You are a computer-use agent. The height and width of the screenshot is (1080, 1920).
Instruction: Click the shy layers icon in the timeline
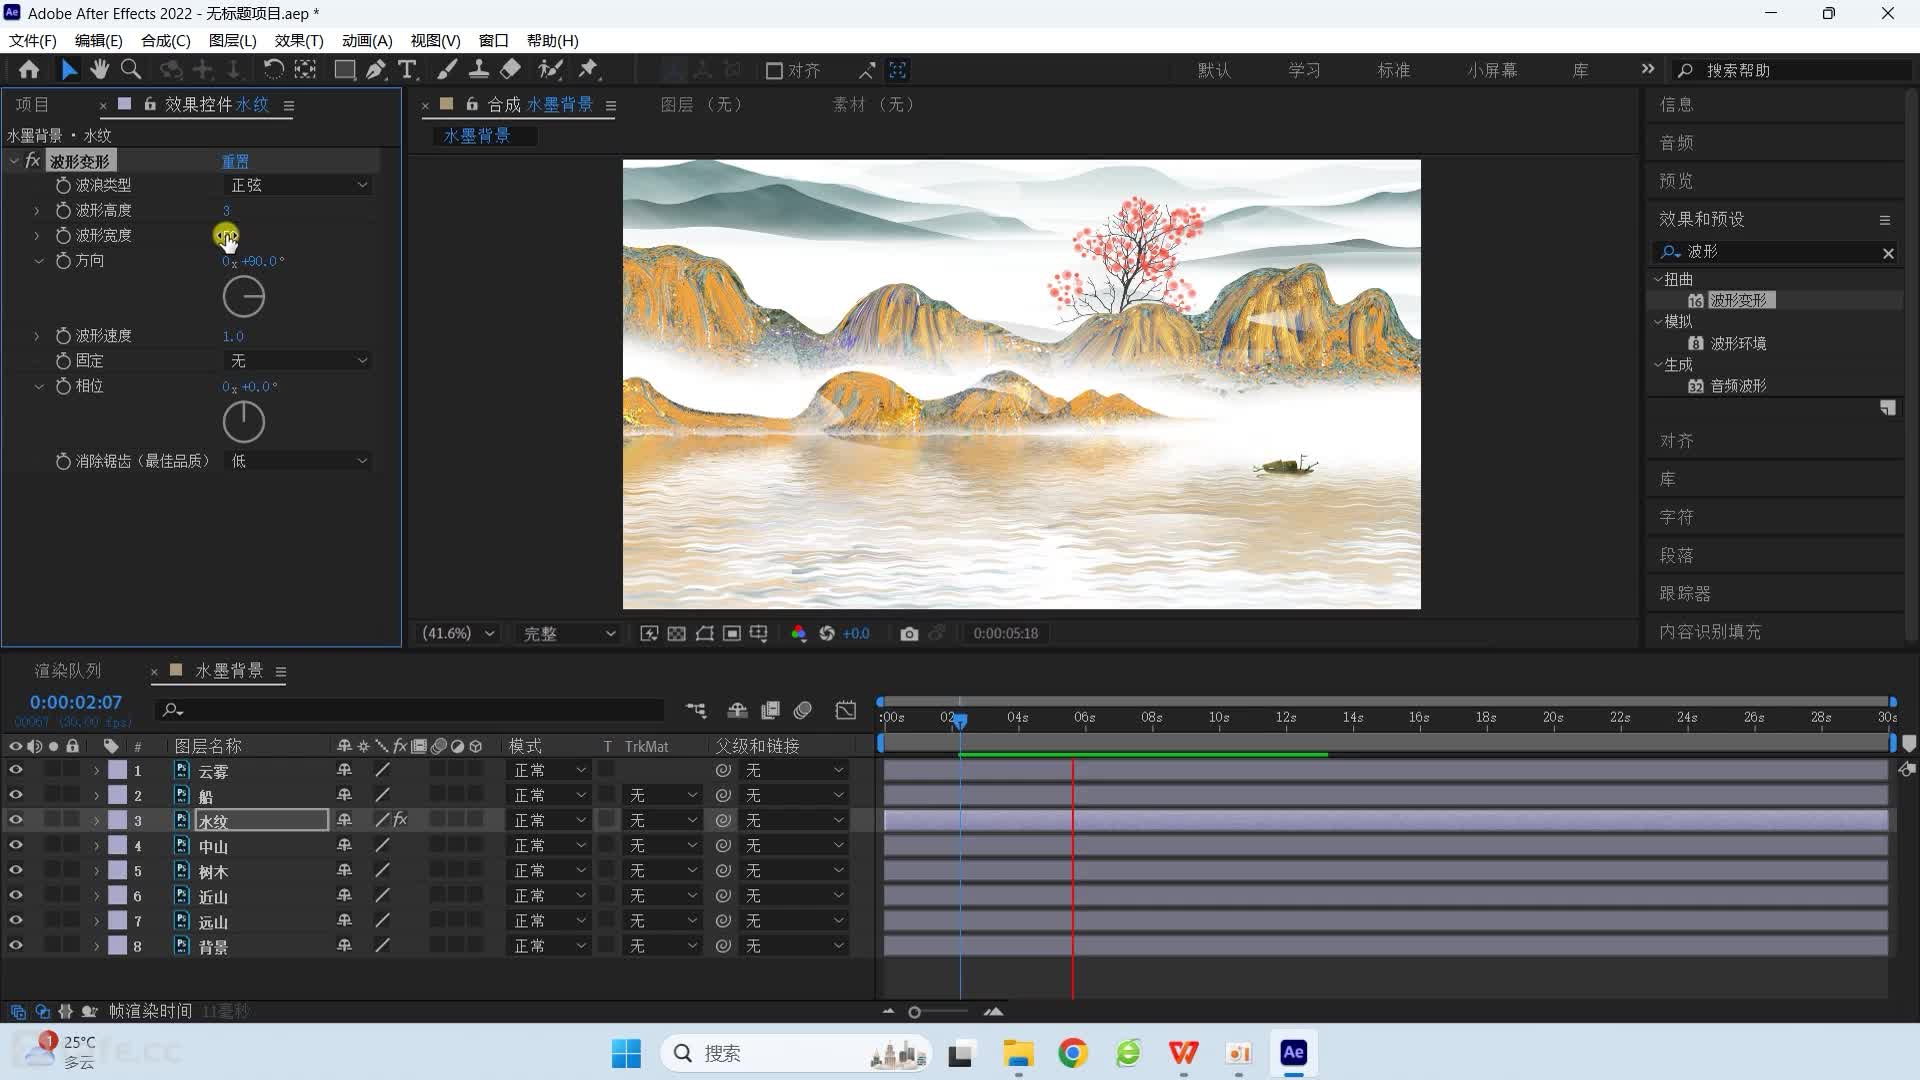click(737, 711)
